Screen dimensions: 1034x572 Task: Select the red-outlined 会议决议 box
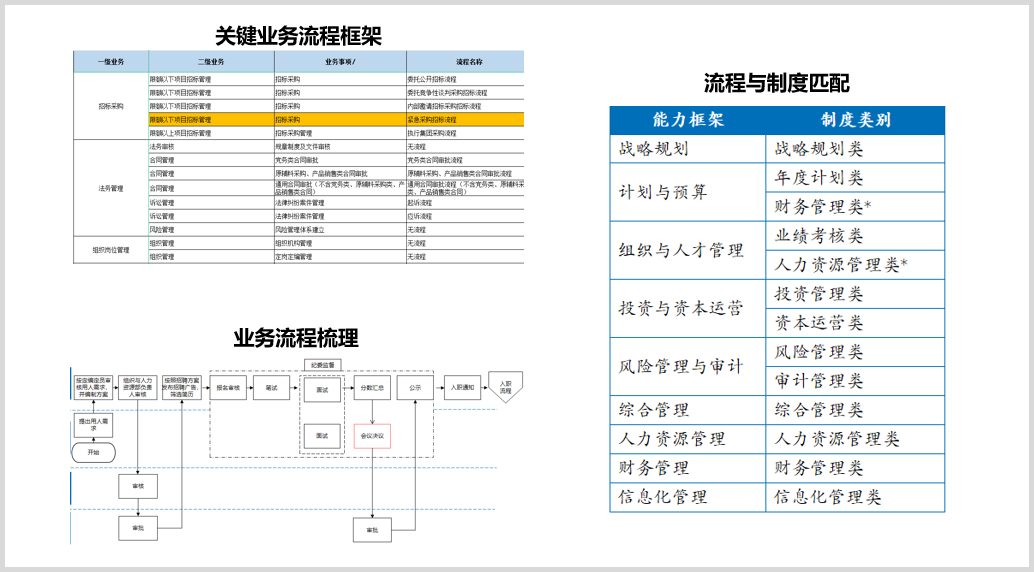tap(371, 437)
